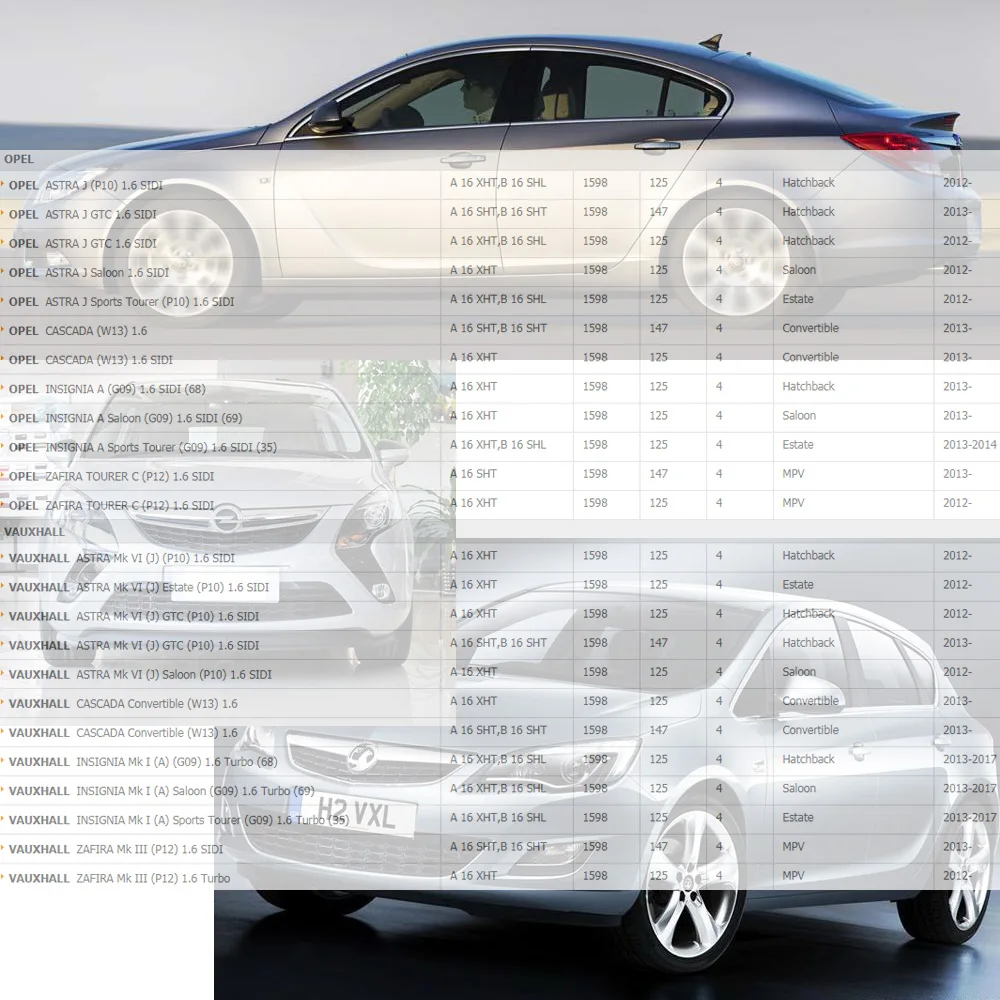The height and width of the screenshot is (1000, 1000).
Task: Click the VAUXHALL section header
Action: 34,532
